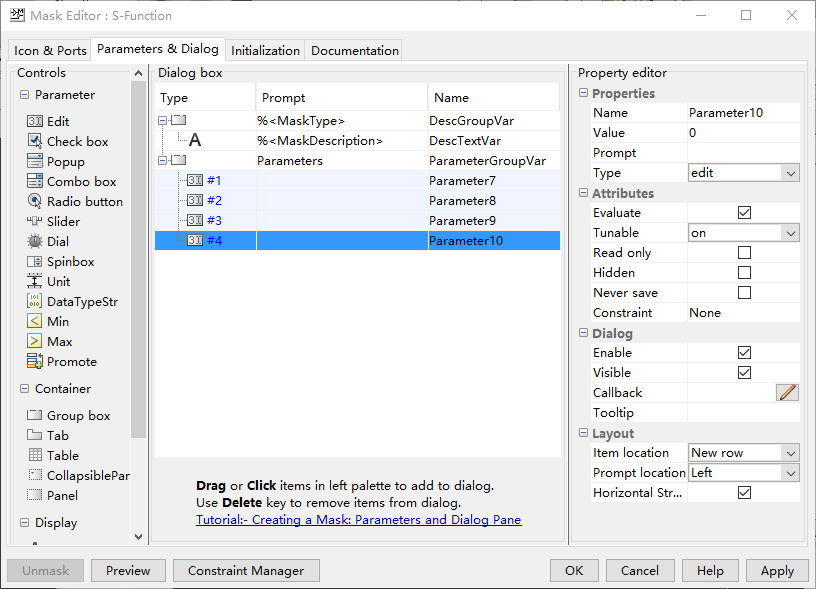The image size is (816, 589).
Task: Click the Cancel button
Action: [x=640, y=571]
